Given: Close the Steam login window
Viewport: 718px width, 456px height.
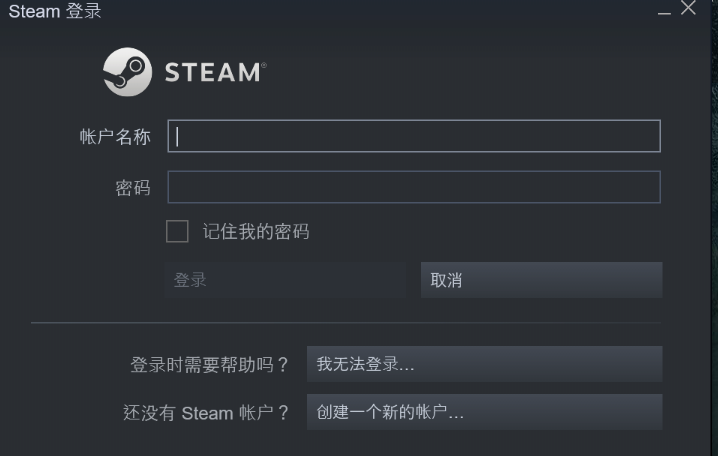Looking at the screenshot, I should click(688, 8).
